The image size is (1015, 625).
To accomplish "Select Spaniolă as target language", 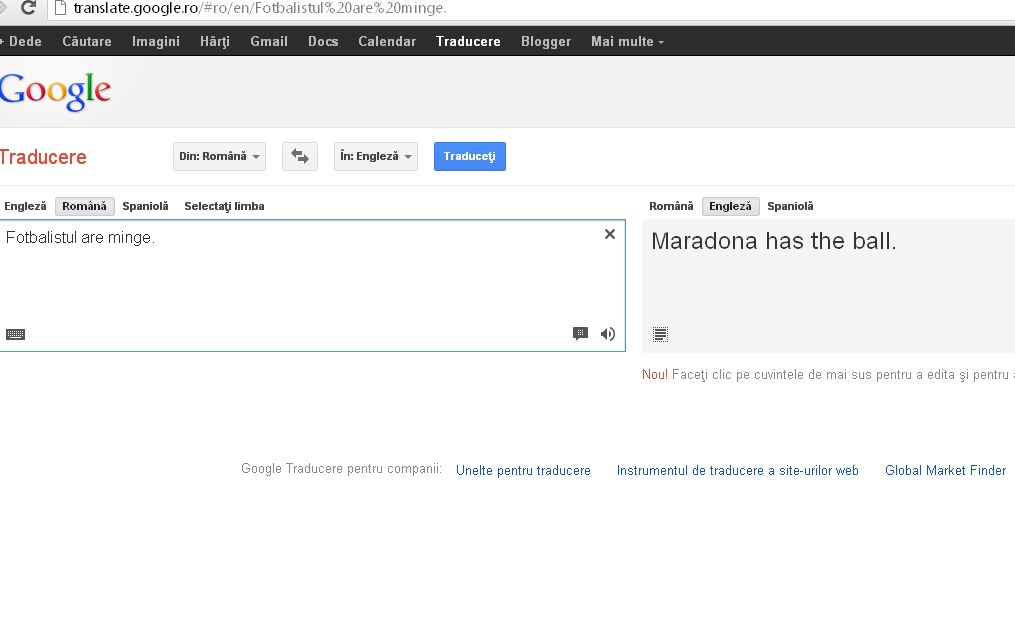I will point(790,206).
